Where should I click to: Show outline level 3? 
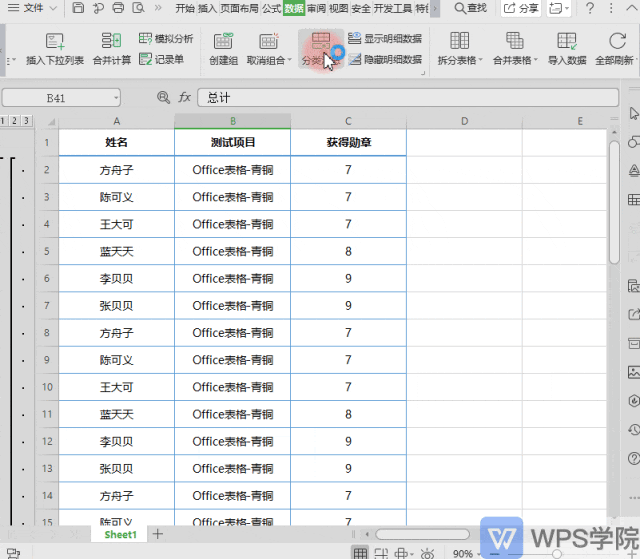(26, 121)
